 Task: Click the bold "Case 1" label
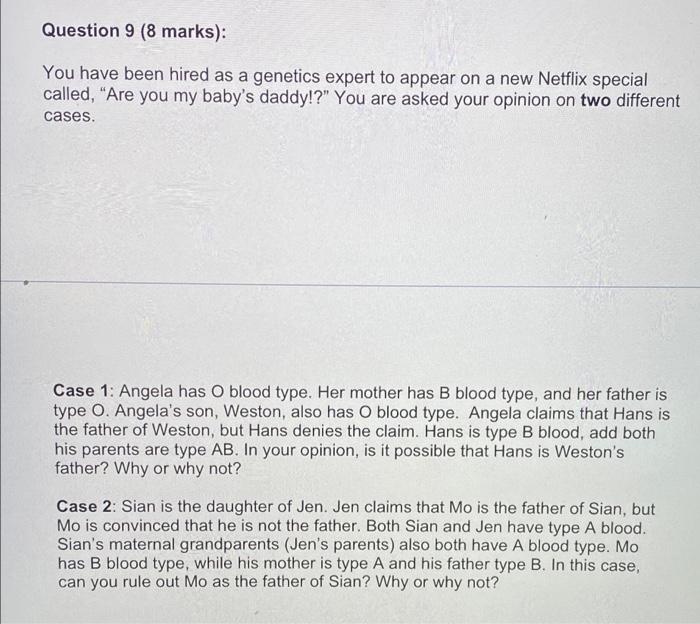click(80, 391)
